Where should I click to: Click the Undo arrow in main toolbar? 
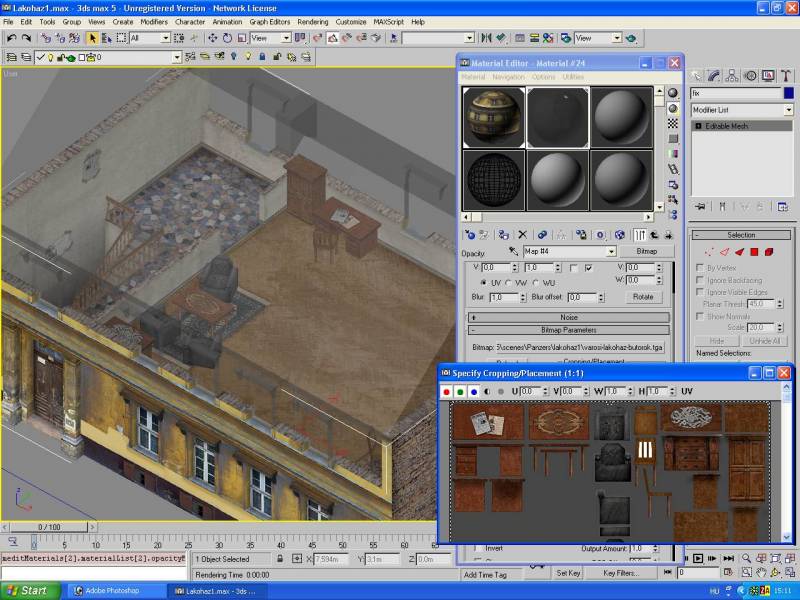pos(11,38)
